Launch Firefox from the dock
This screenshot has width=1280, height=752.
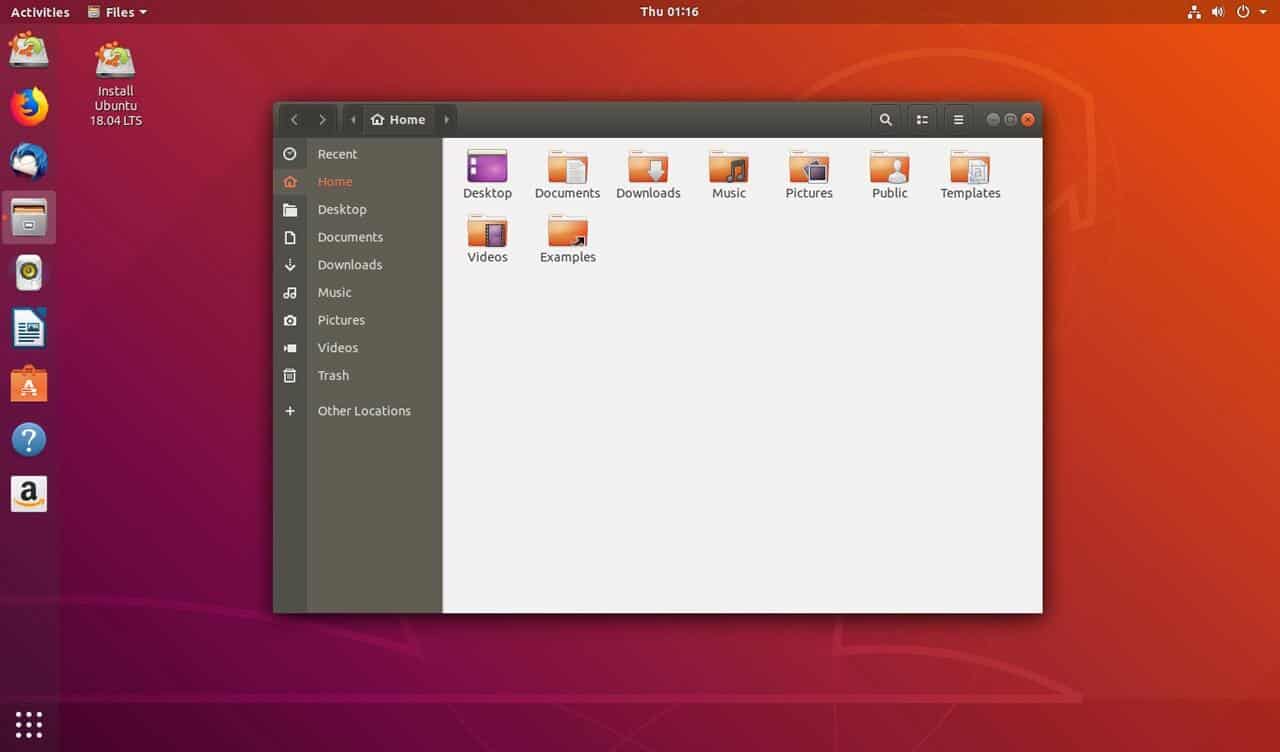(28, 107)
